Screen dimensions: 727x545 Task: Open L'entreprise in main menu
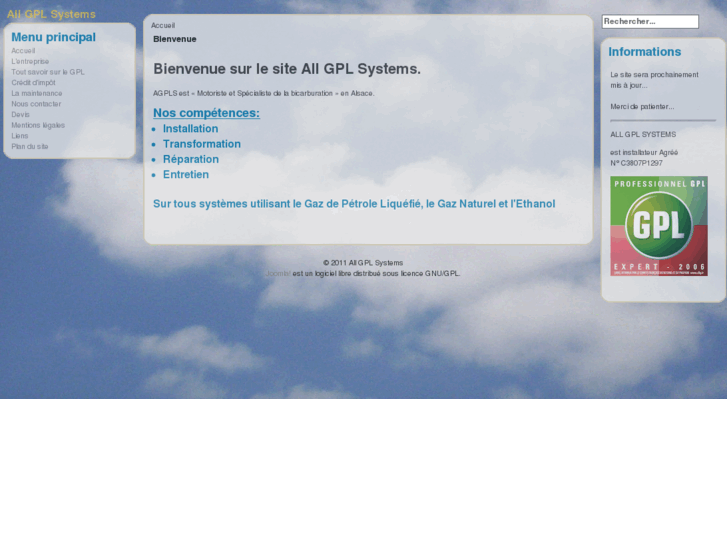(x=30, y=61)
